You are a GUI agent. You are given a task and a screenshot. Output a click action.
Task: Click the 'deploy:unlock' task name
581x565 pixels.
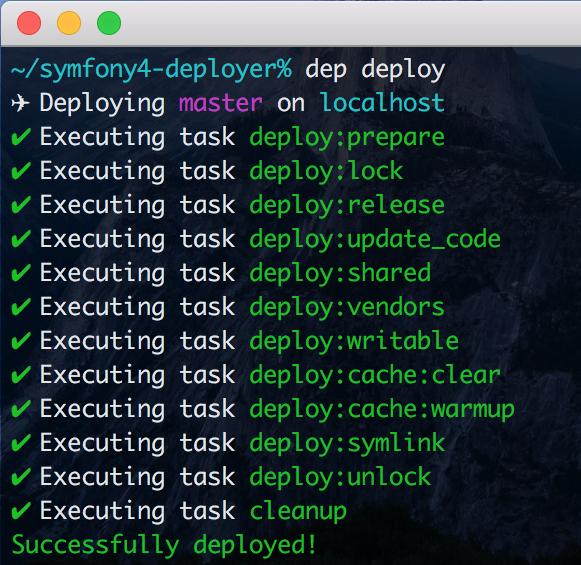340,478
